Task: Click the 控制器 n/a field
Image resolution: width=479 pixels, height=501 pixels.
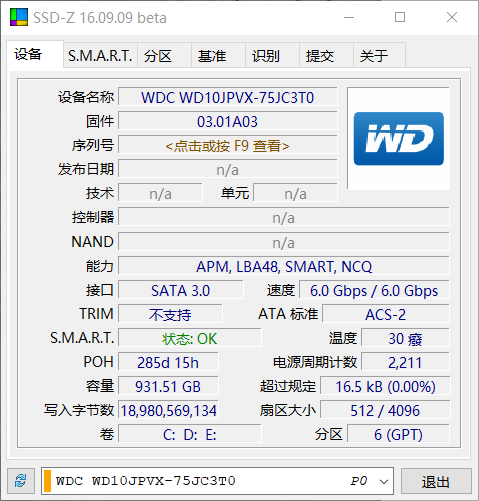Action: (x=284, y=217)
